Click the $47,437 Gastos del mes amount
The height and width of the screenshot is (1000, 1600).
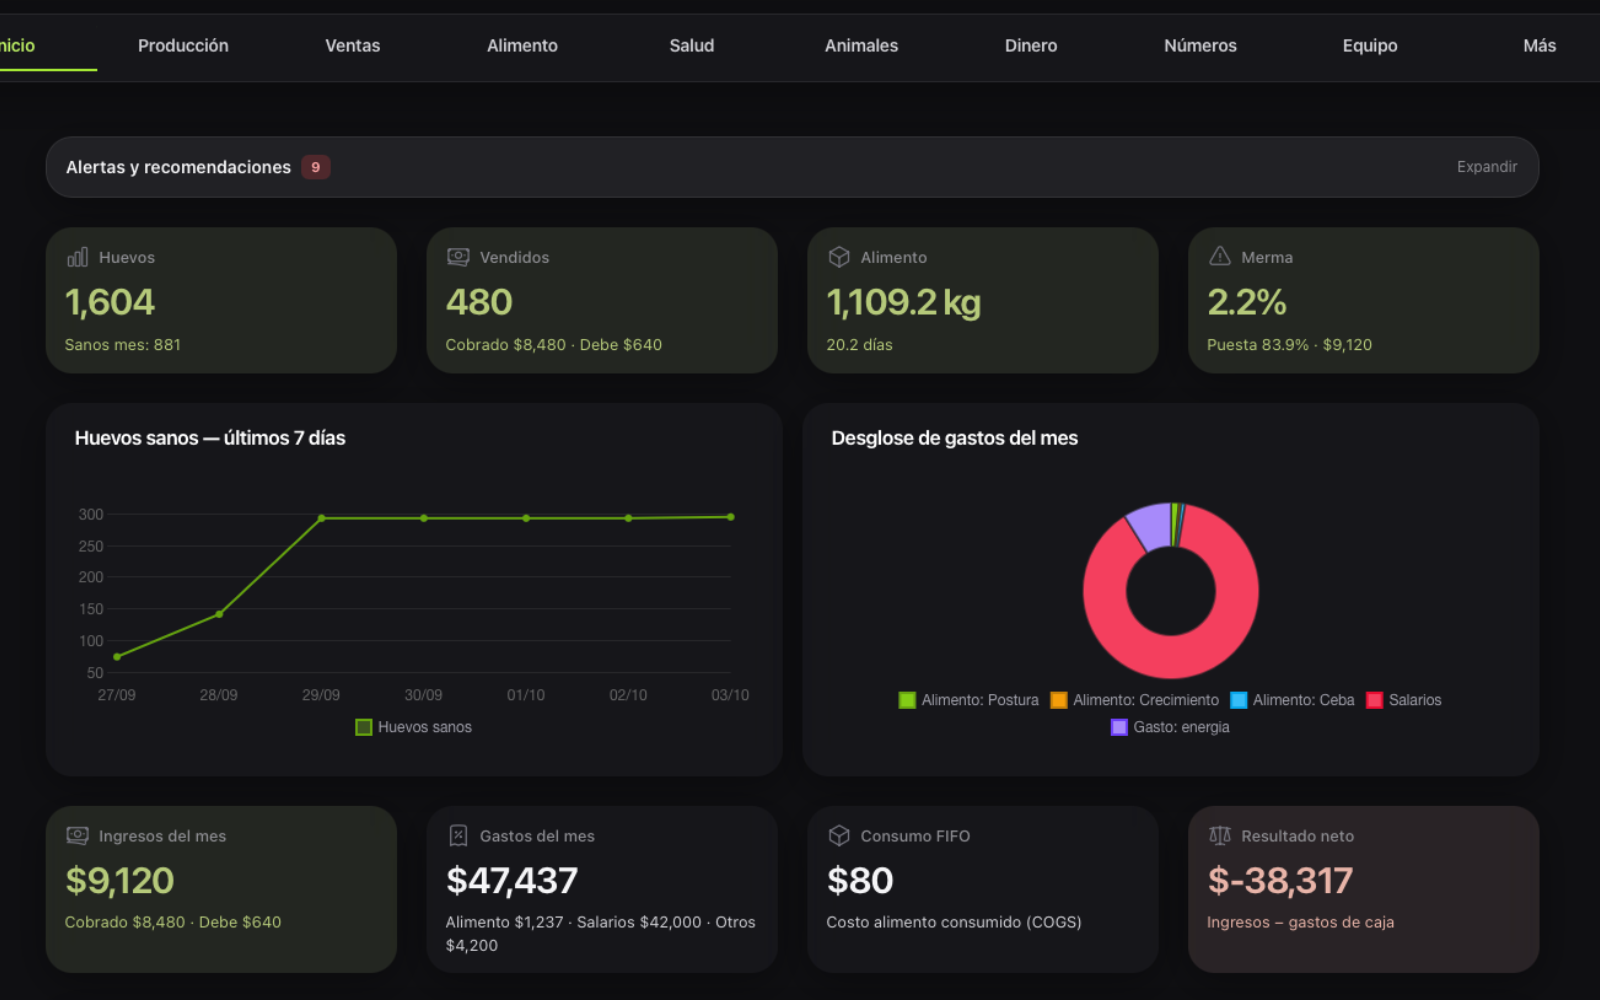coord(512,880)
